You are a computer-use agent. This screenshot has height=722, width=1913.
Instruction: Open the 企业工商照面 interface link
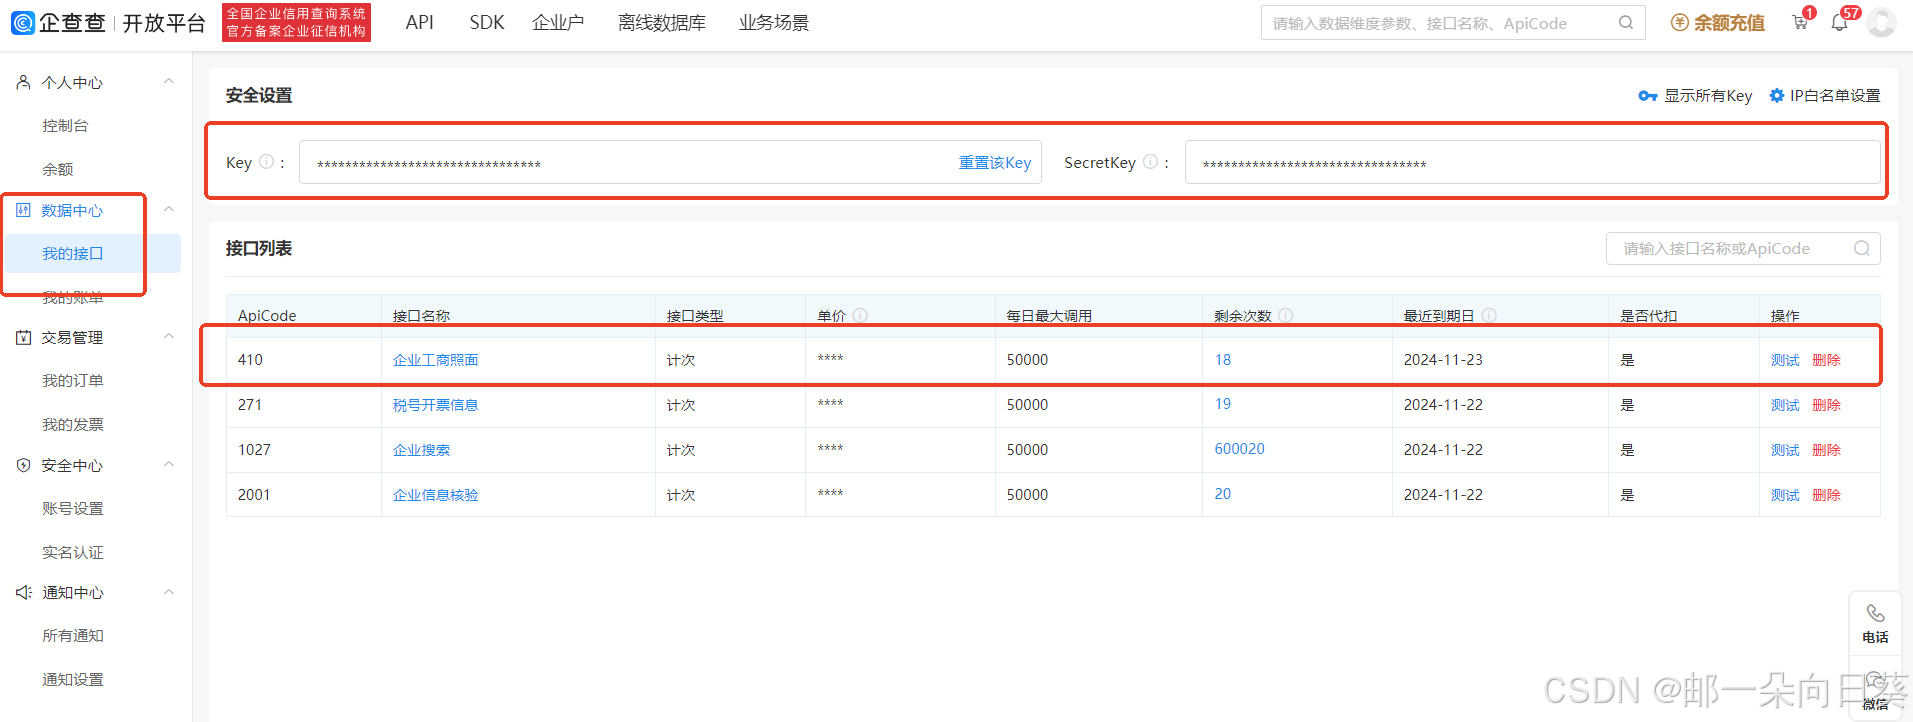[436, 360]
